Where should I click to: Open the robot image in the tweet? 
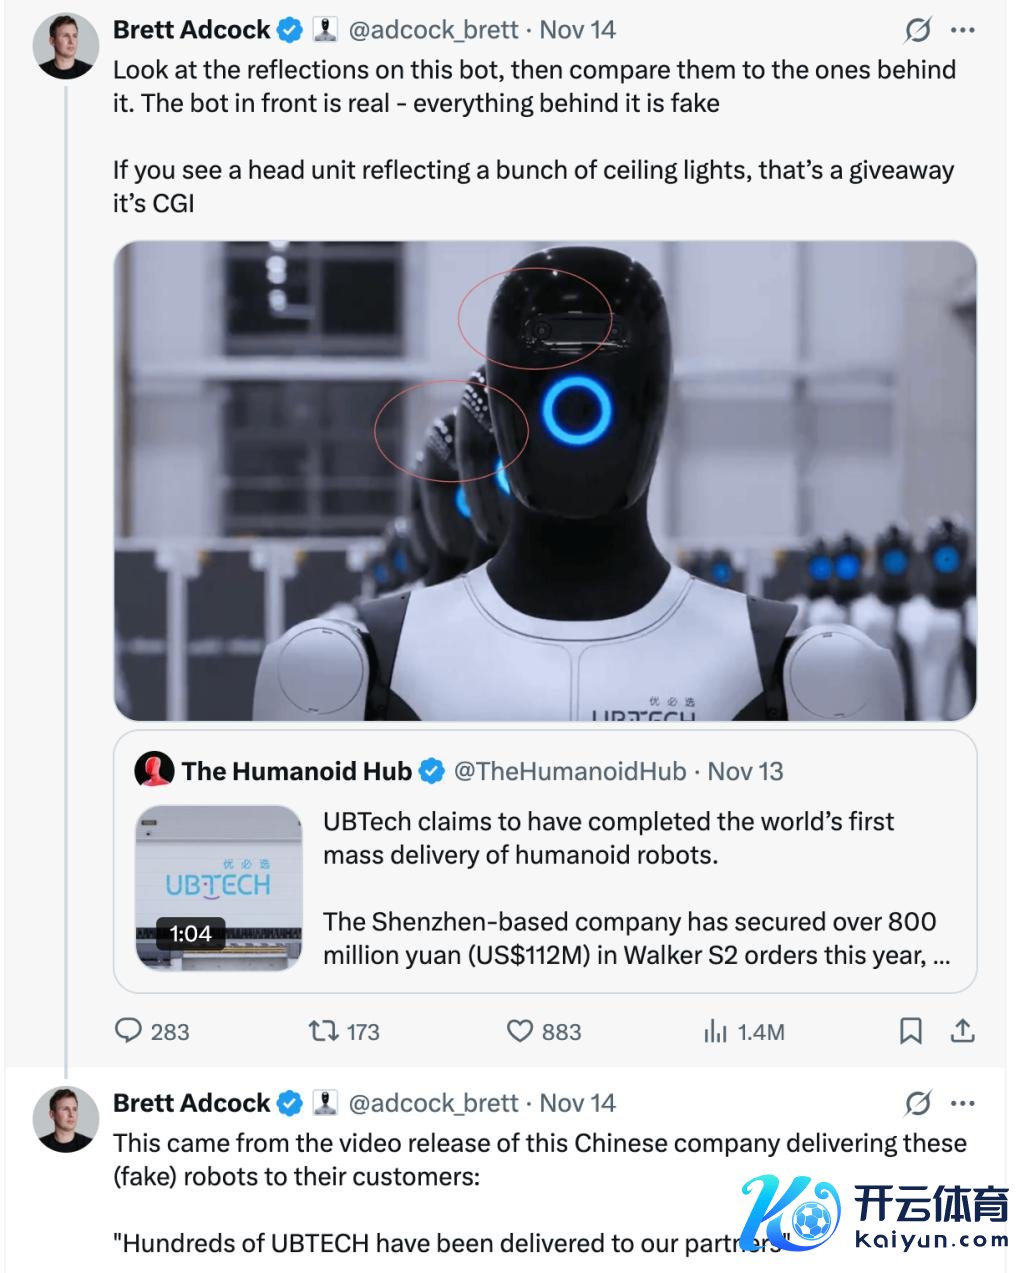click(x=545, y=480)
